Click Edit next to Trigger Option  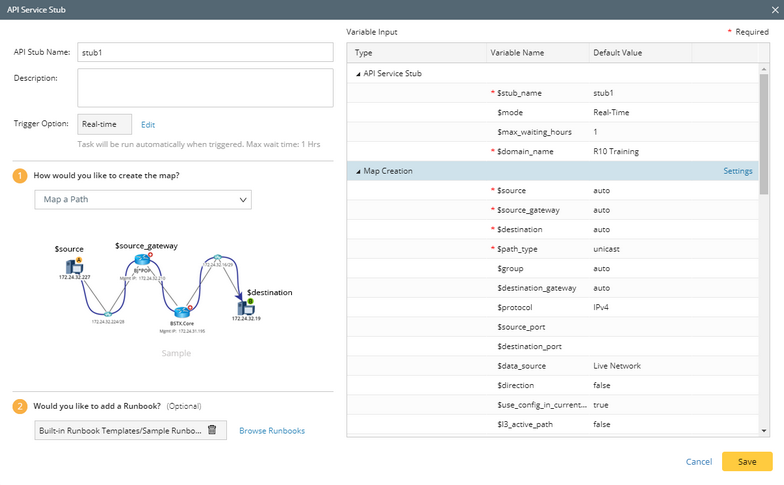point(148,125)
